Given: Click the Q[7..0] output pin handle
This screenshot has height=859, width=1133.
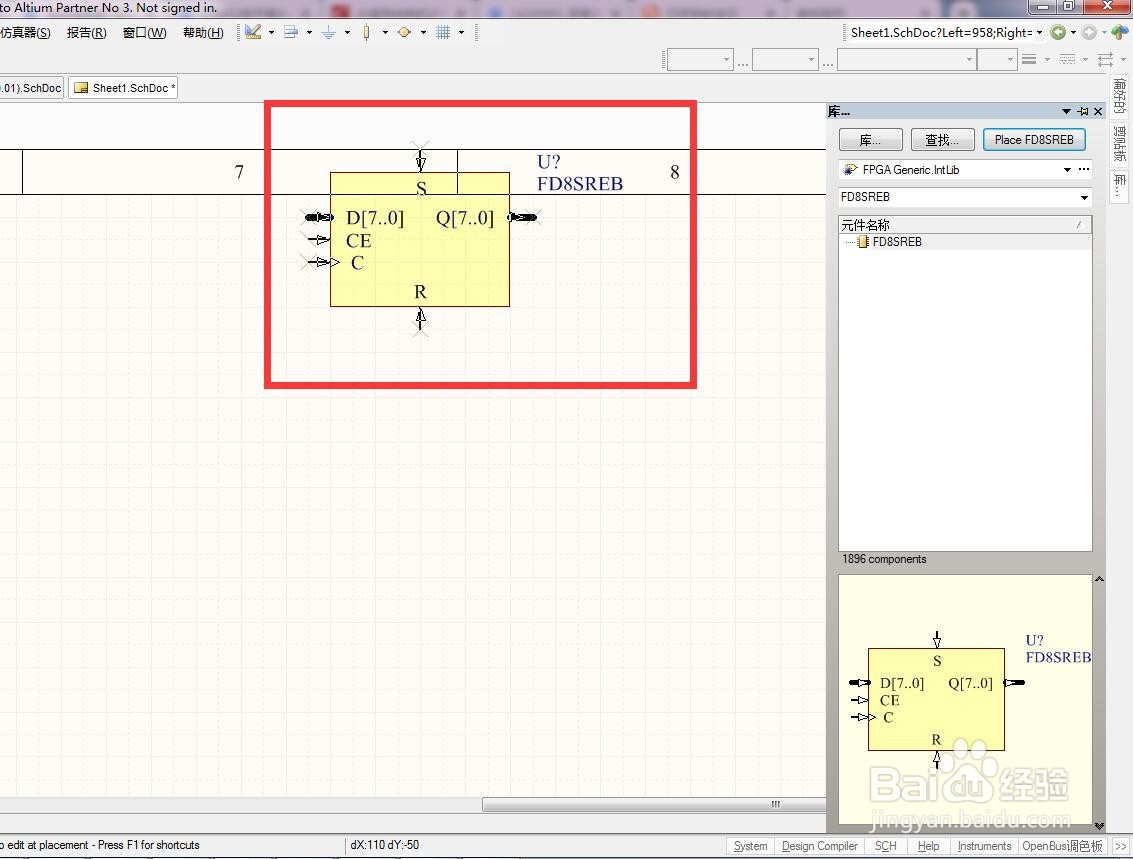Looking at the screenshot, I should (522, 217).
